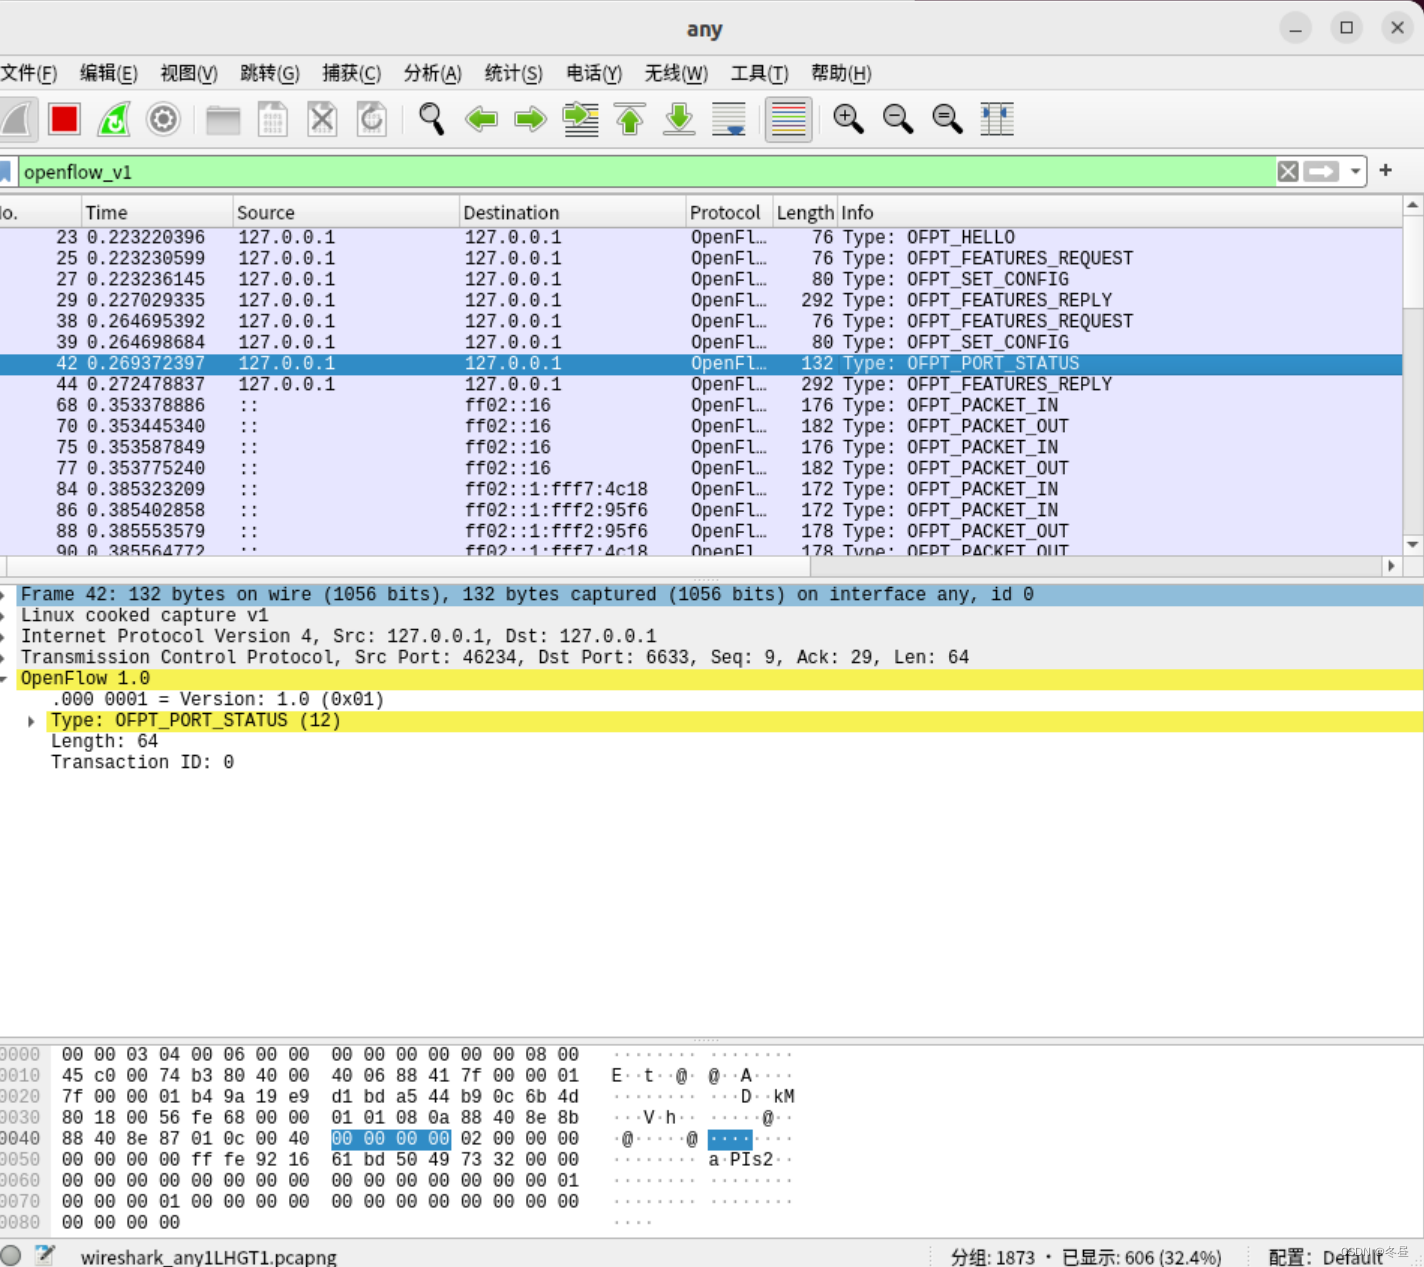This screenshot has width=1424, height=1267.
Task: Expand the Type: OFPT_PORT_STATUS (12) node
Action: coord(31,721)
